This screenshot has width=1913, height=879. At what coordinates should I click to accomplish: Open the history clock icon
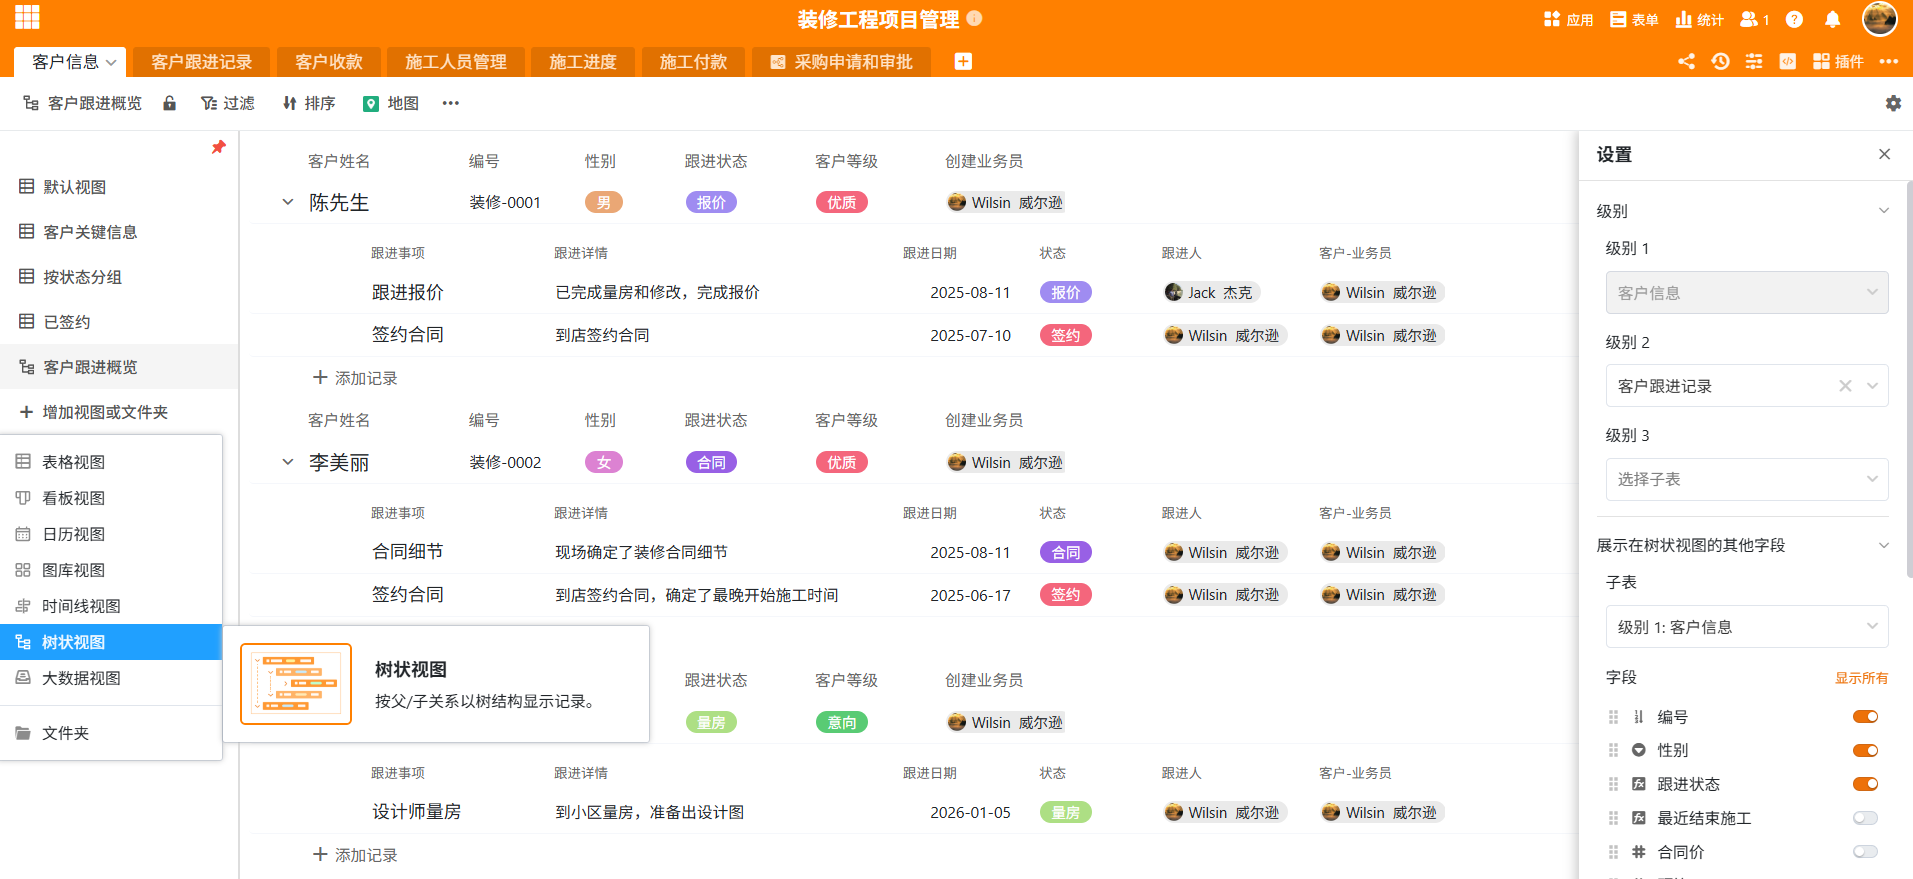[1720, 61]
